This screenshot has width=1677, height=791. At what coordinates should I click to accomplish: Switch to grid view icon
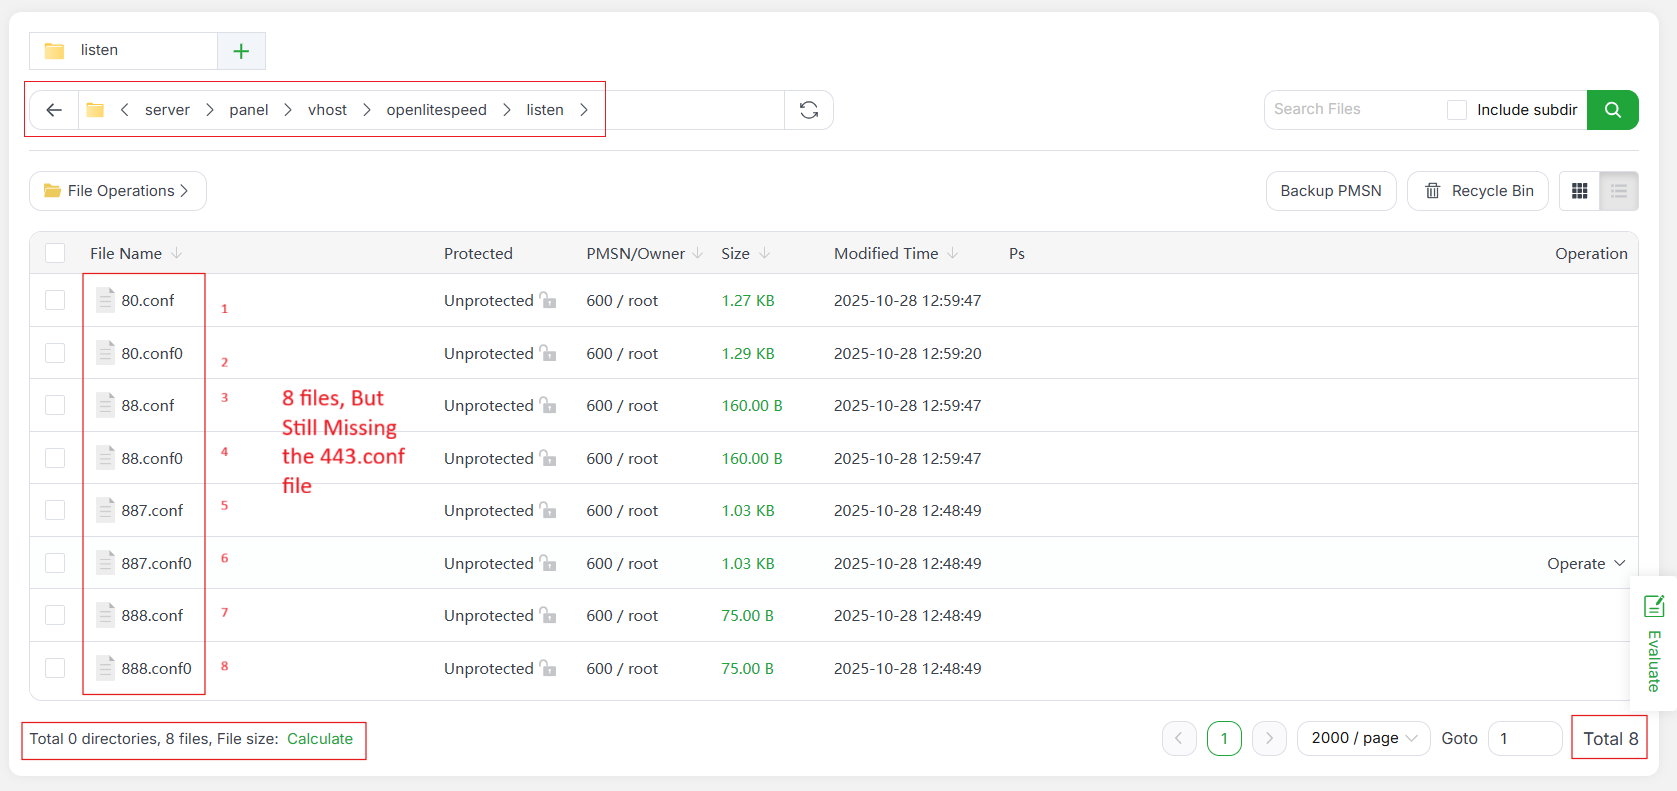pos(1580,191)
